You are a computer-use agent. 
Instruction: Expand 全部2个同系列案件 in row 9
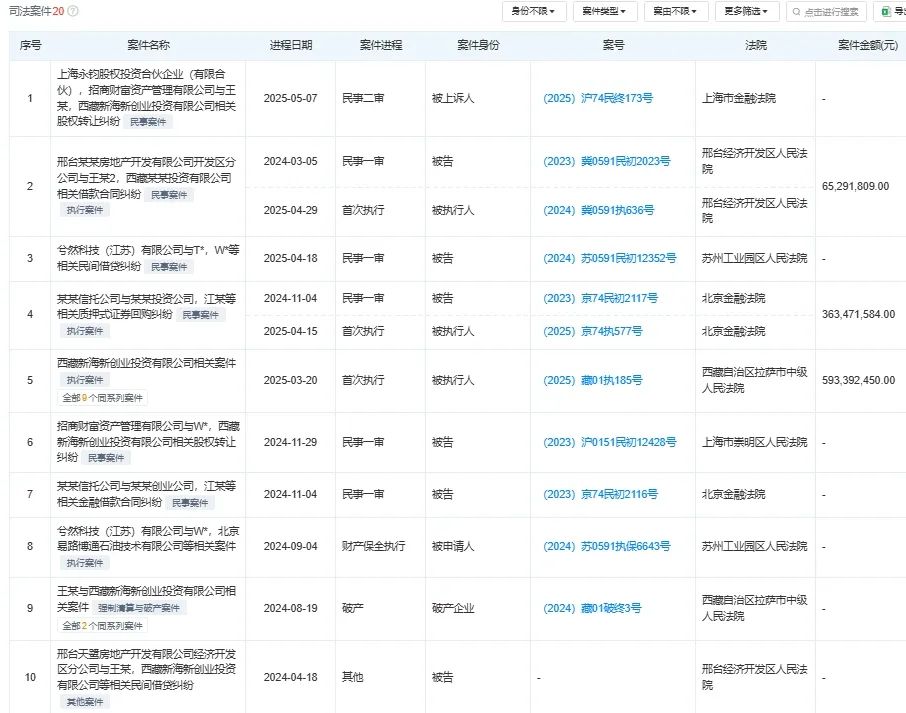pos(103,626)
